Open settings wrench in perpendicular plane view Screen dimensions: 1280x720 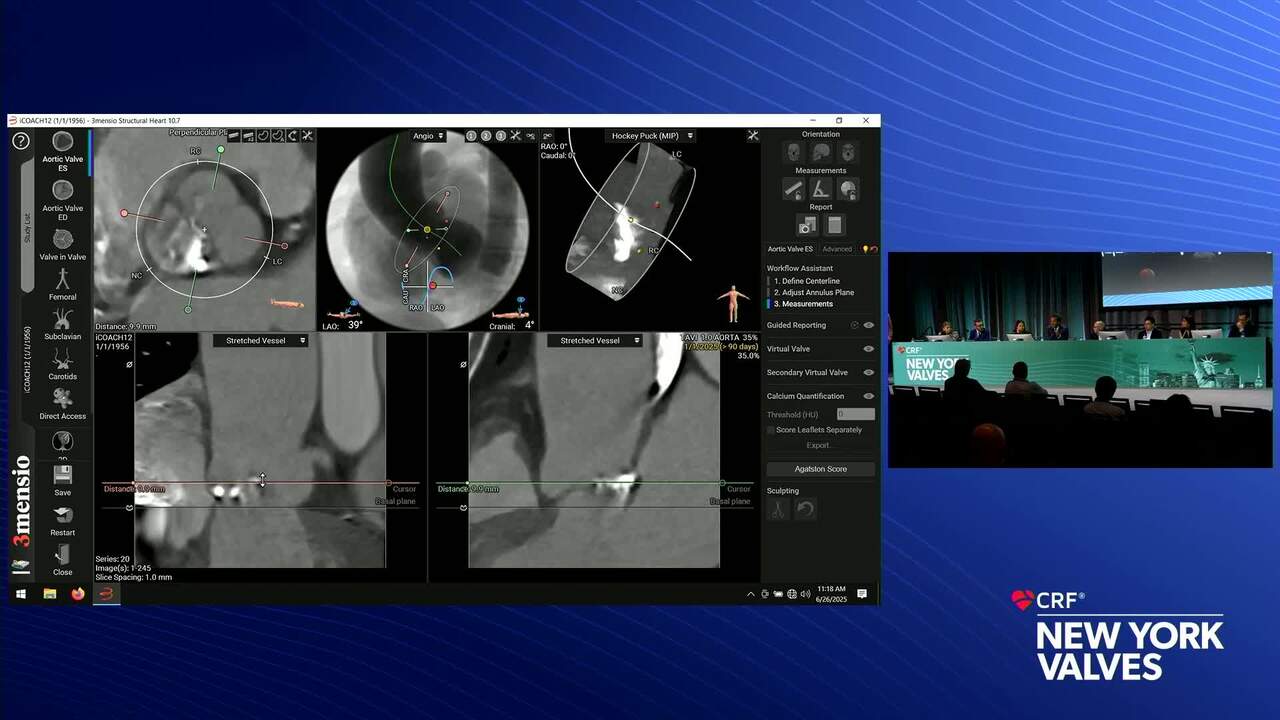click(x=307, y=136)
